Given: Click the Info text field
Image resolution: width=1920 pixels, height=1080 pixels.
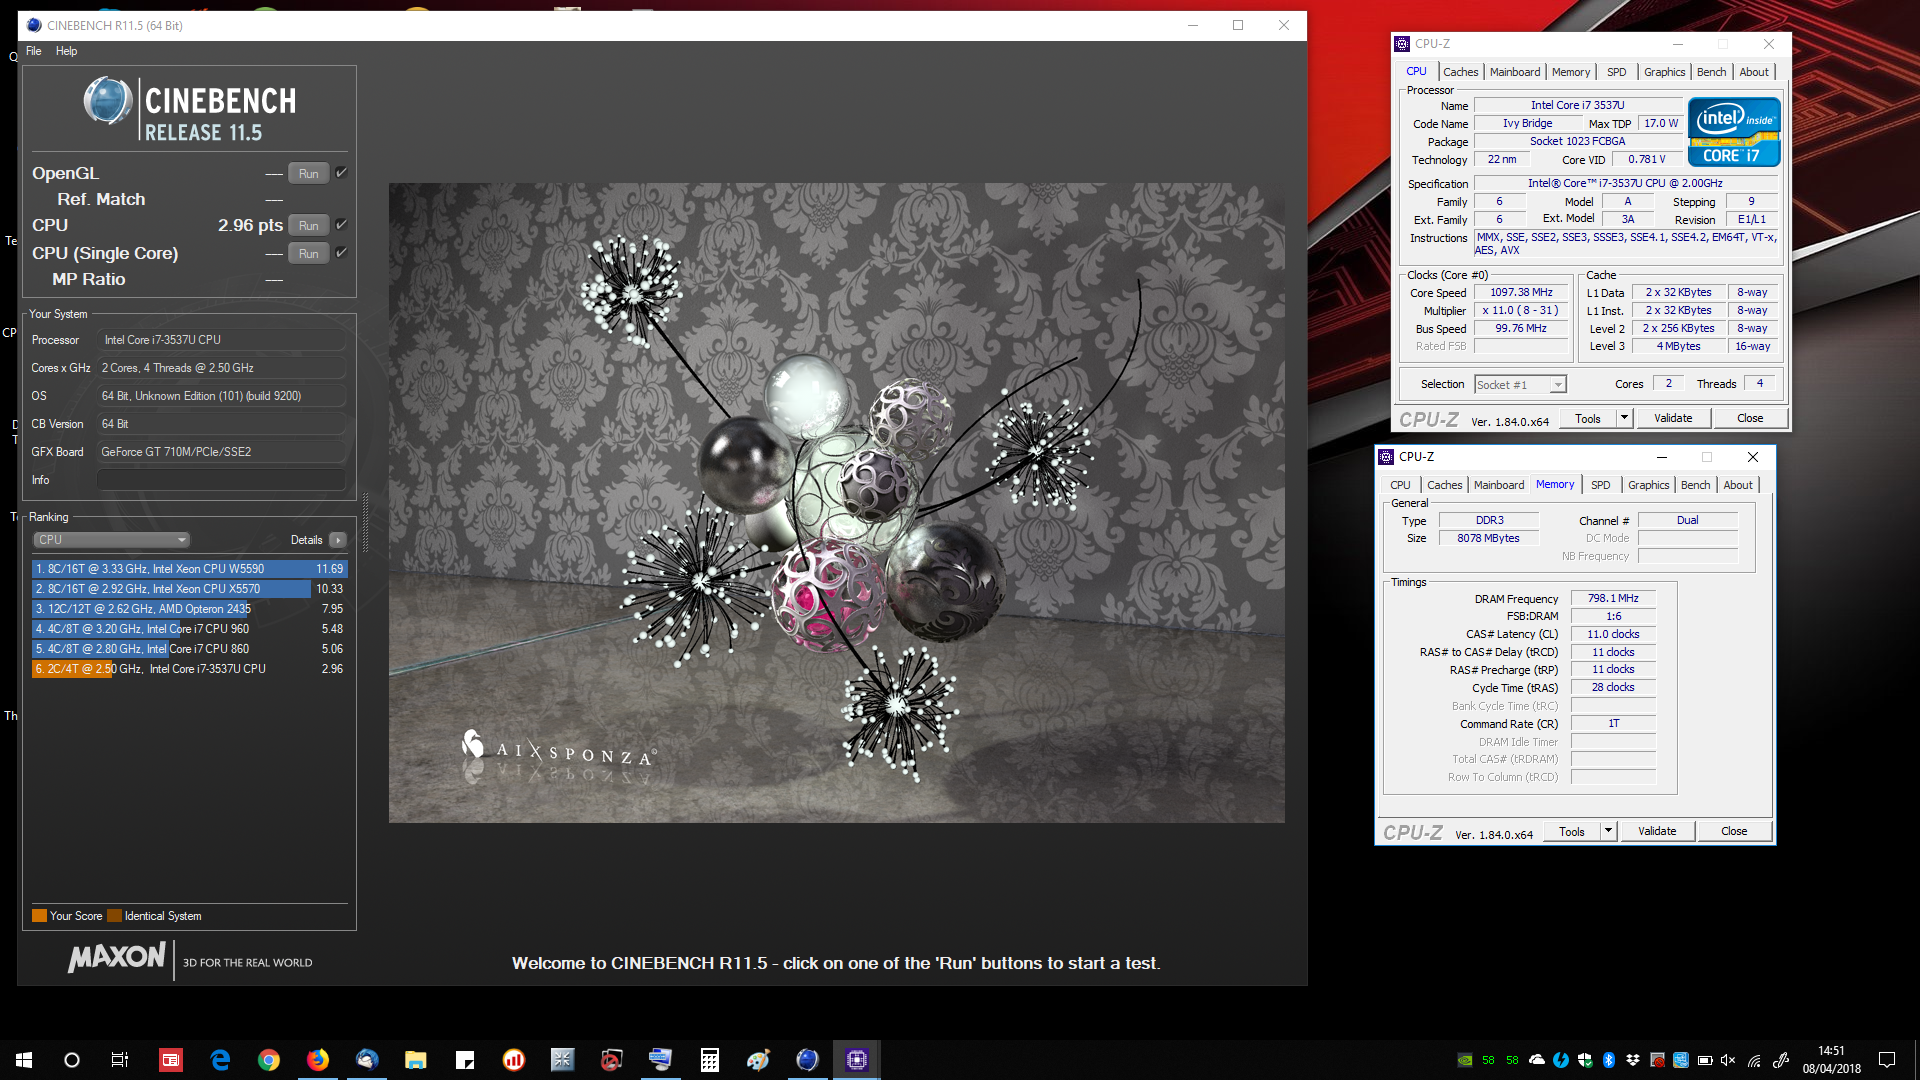Looking at the screenshot, I should (221, 480).
